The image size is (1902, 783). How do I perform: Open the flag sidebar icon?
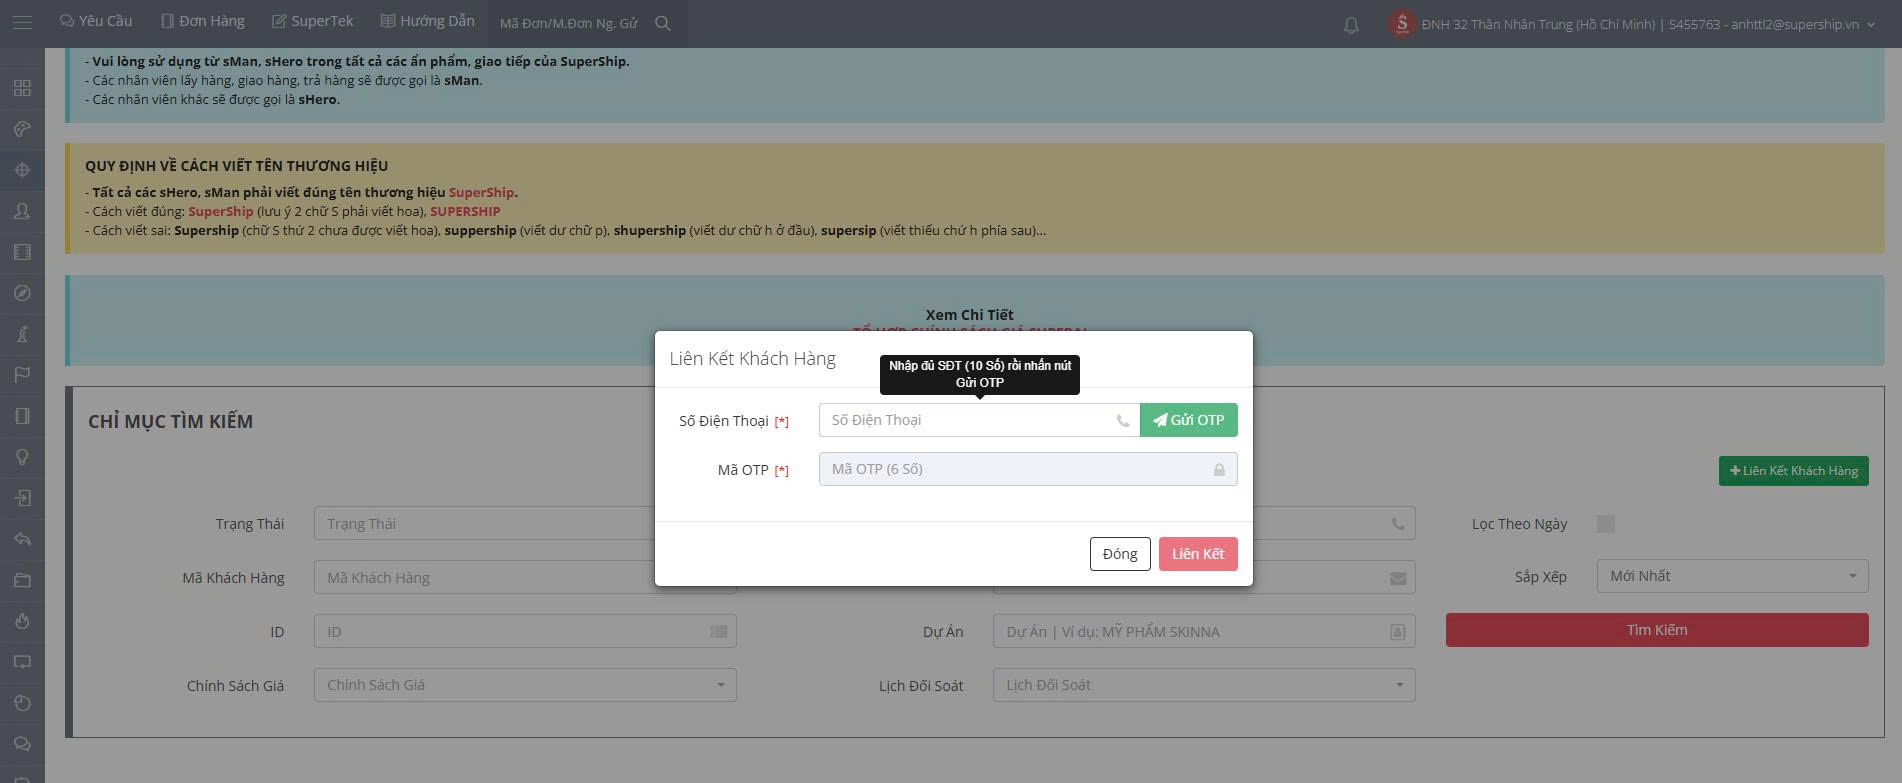point(22,375)
